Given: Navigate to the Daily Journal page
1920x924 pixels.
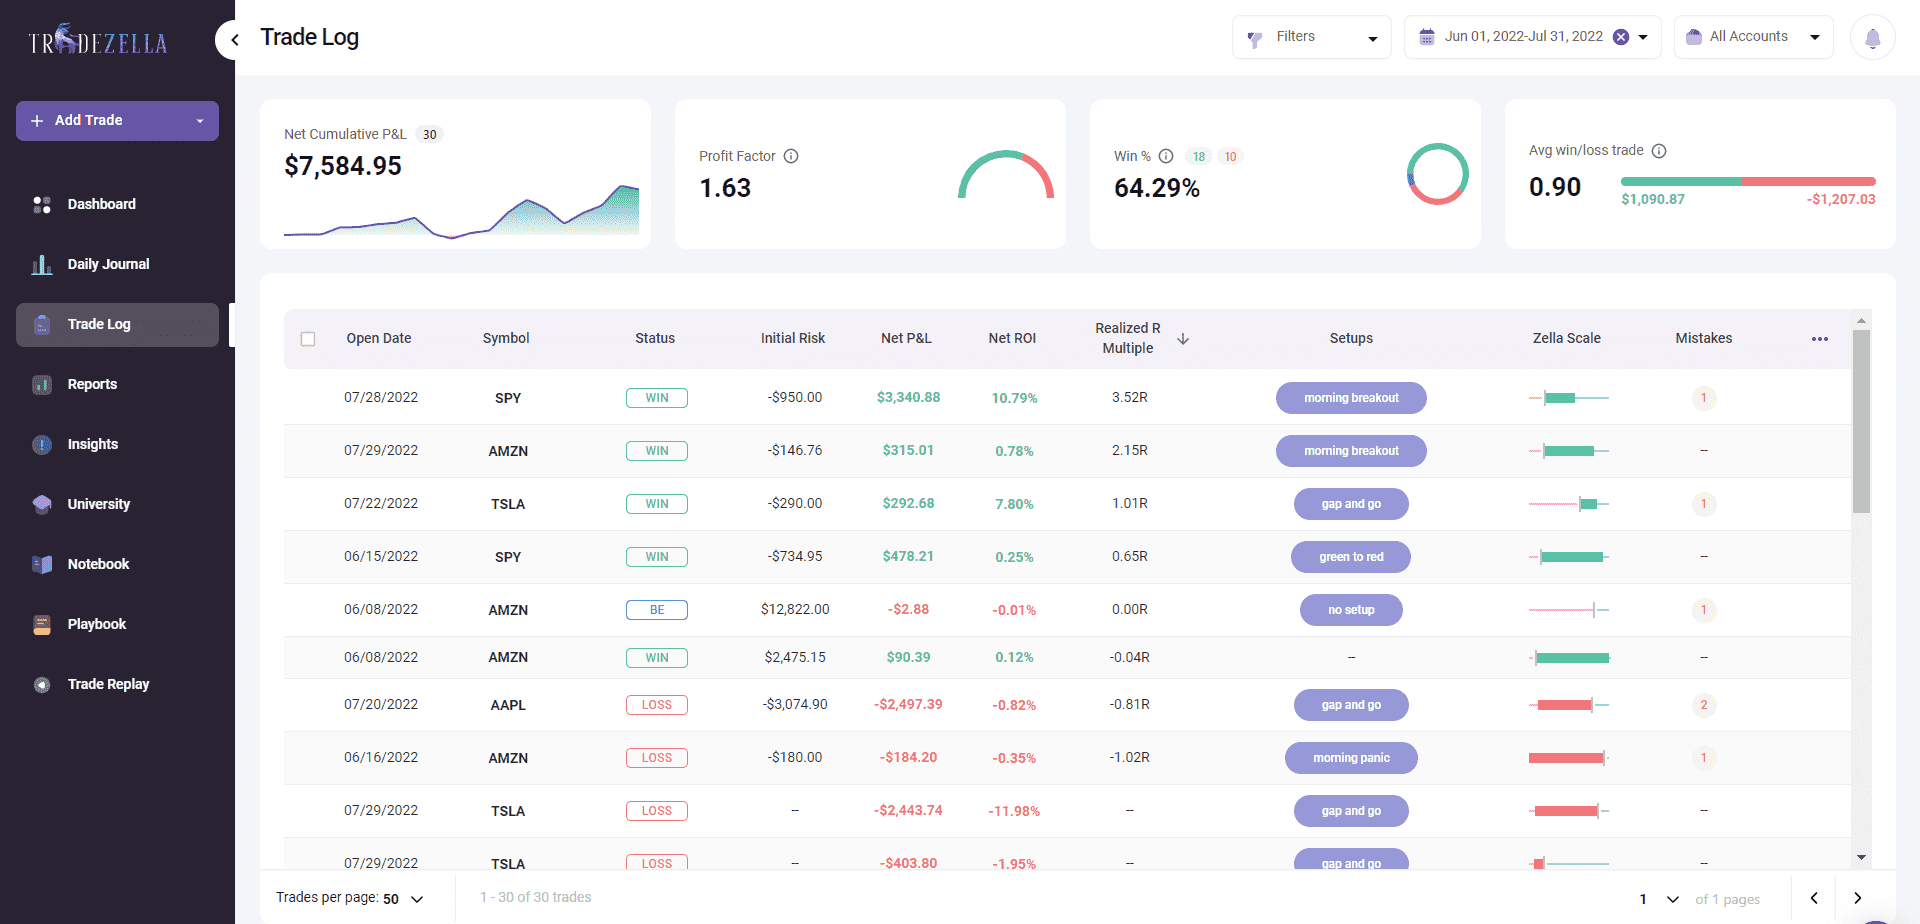Looking at the screenshot, I should [x=108, y=264].
